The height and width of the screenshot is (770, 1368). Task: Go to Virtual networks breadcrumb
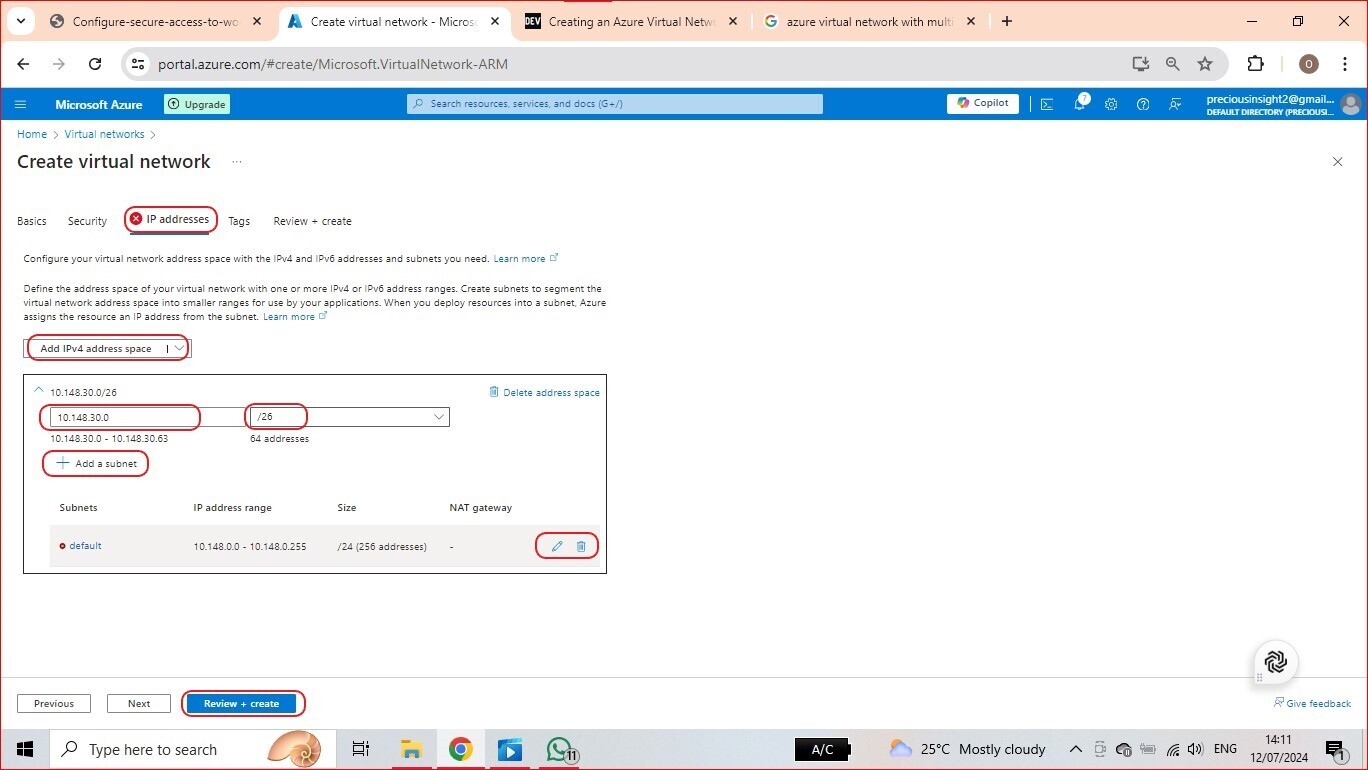click(105, 134)
